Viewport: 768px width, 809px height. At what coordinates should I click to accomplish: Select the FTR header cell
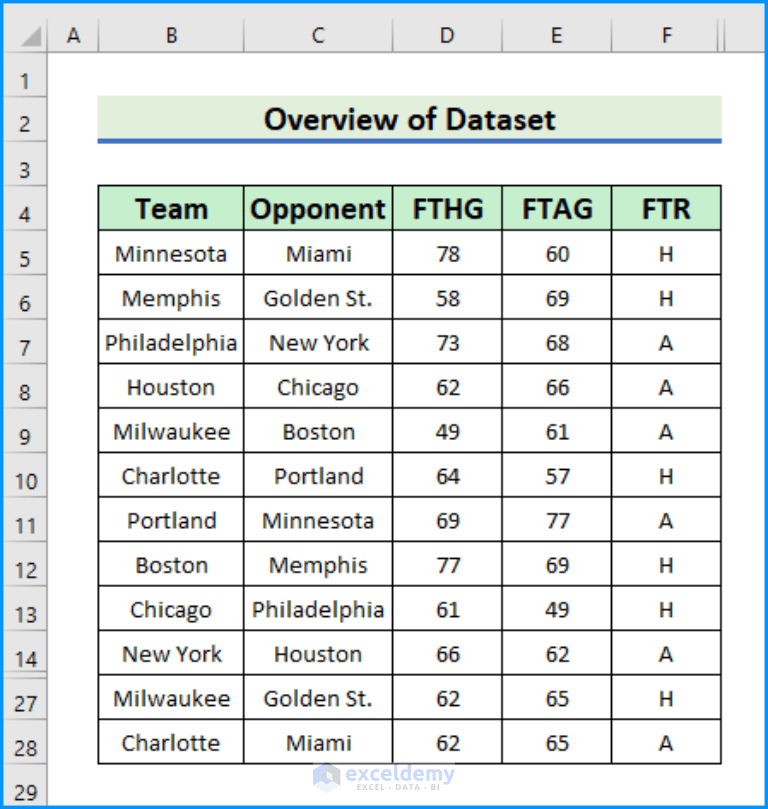click(665, 208)
